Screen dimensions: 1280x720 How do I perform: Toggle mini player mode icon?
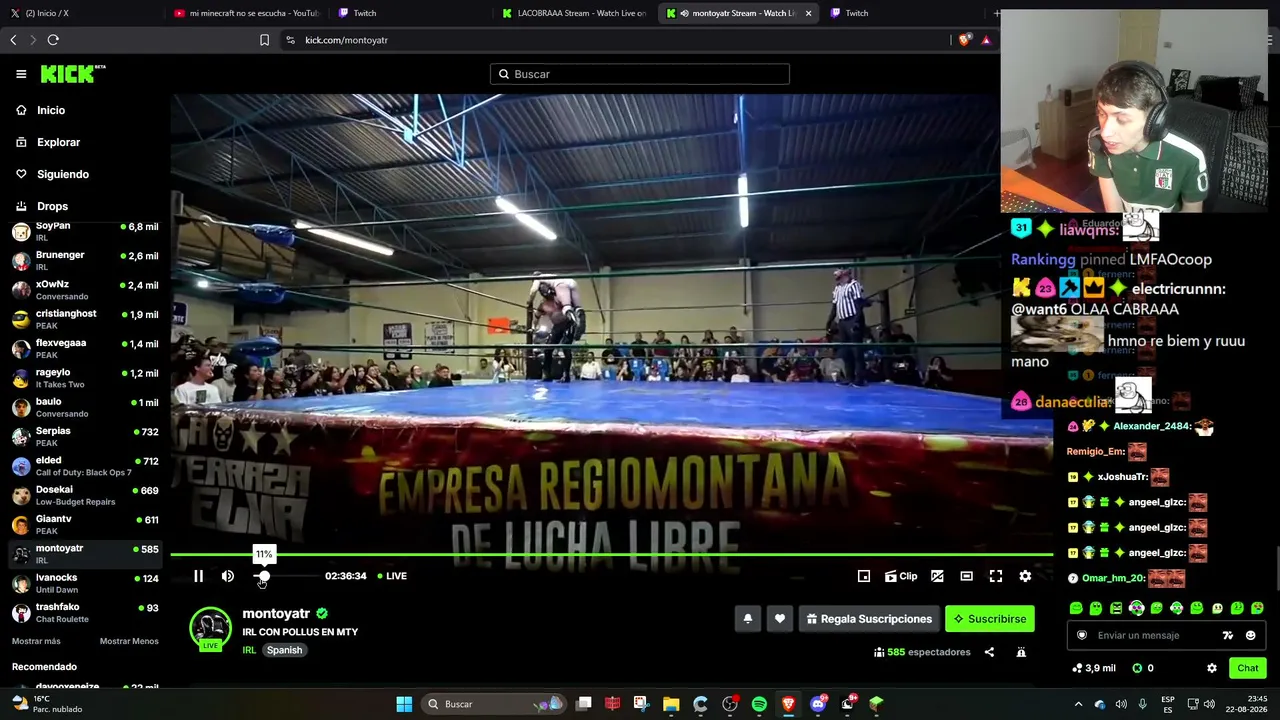point(864,576)
